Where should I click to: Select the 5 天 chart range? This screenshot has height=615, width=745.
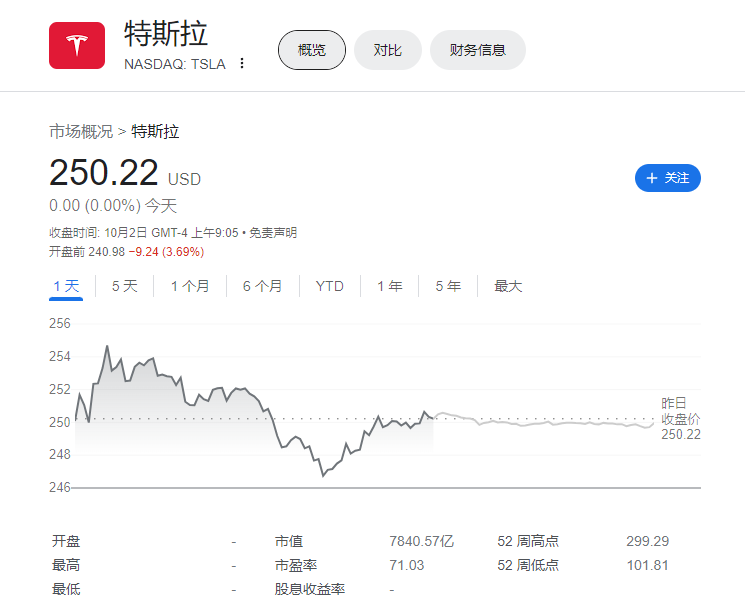[124, 286]
